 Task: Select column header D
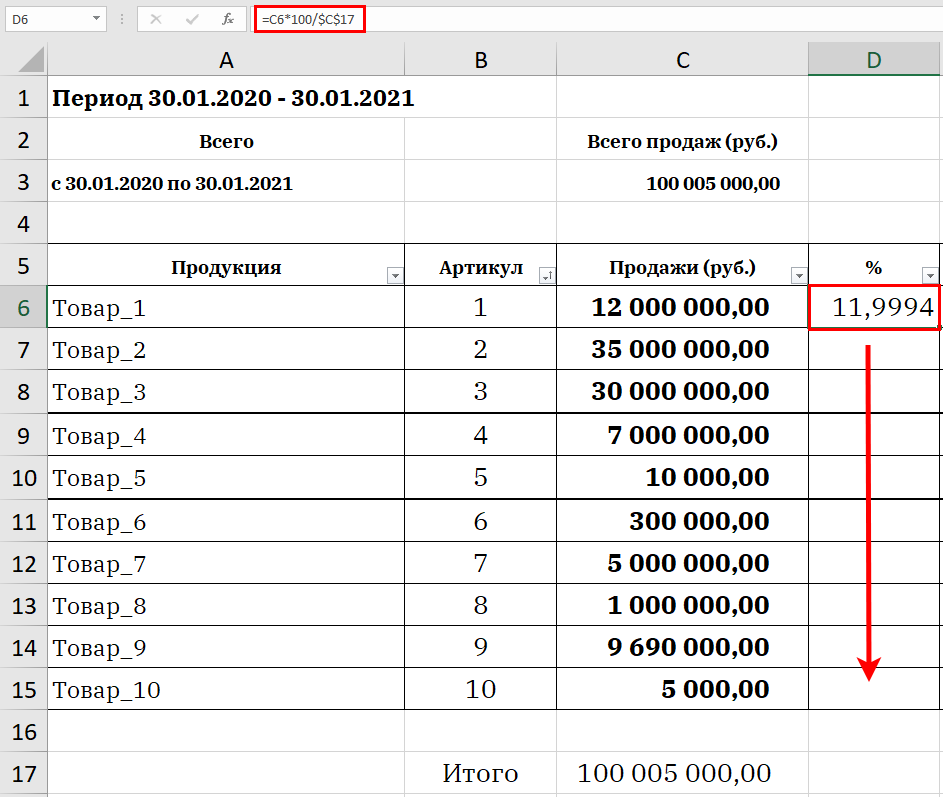click(x=874, y=60)
